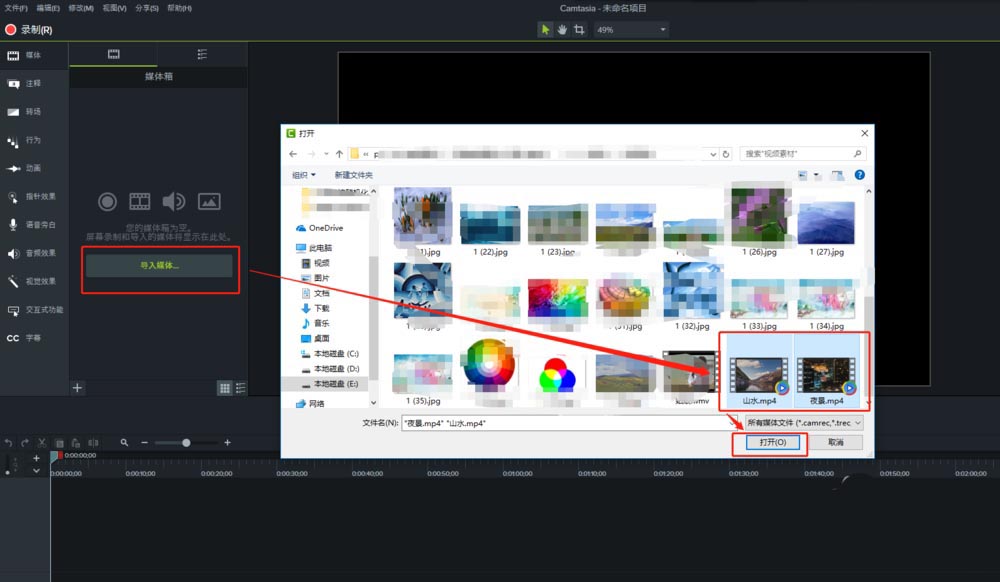Open the Organize (组织) dropdown menu
This screenshot has height=582, width=1000.
tap(304, 175)
